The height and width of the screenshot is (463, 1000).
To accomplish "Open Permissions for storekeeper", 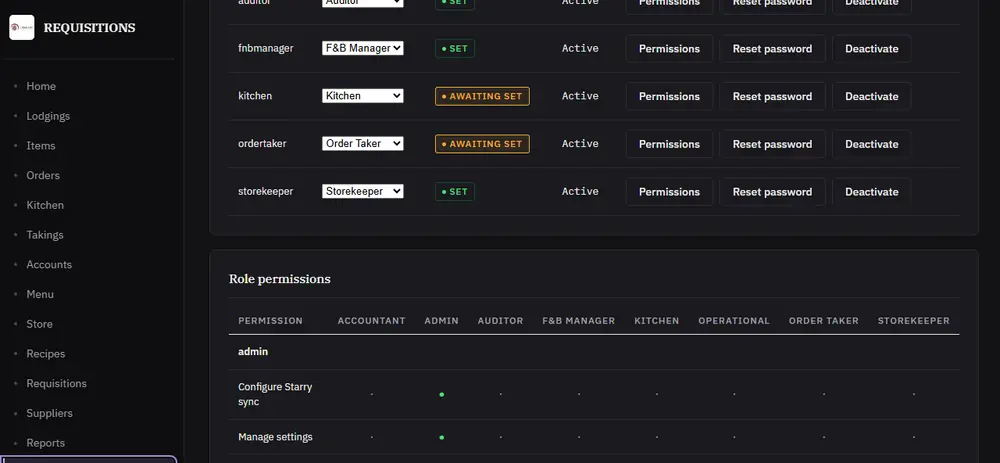I will point(669,192).
